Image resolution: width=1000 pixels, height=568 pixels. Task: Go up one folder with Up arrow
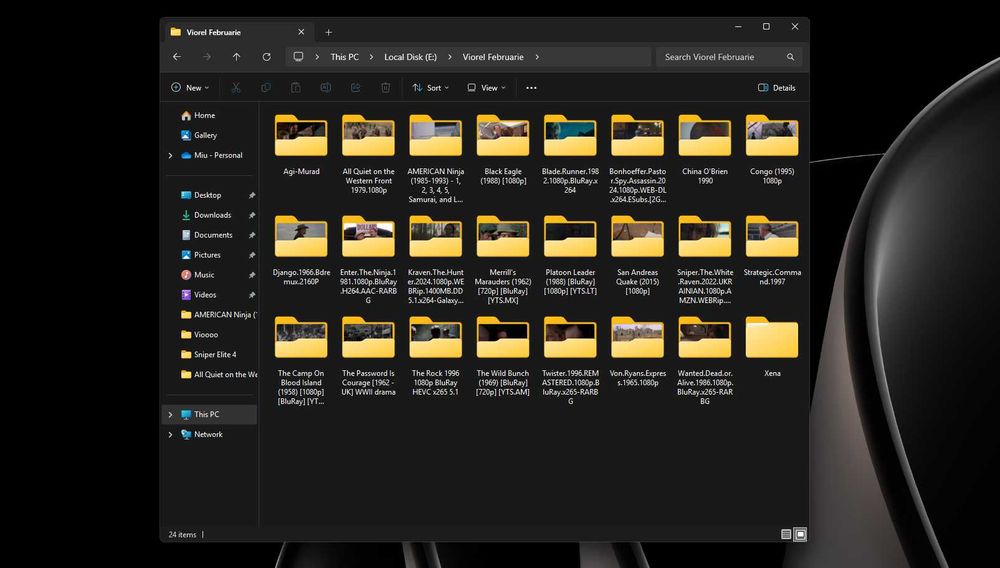(236, 57)
